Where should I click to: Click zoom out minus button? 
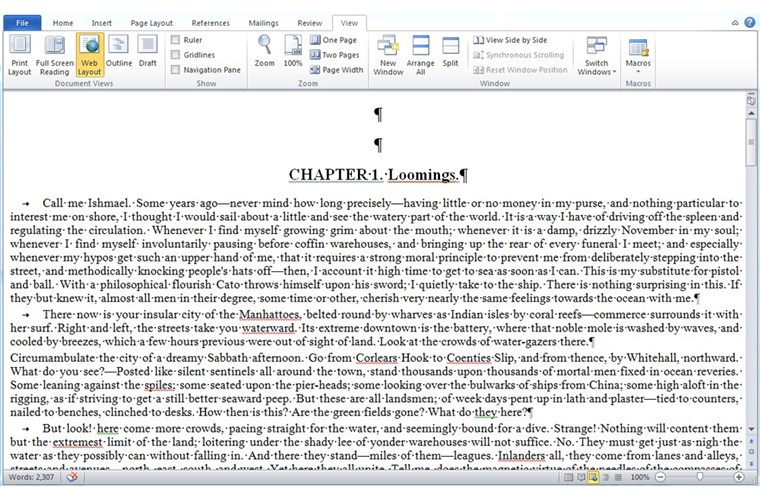point(660,477)
